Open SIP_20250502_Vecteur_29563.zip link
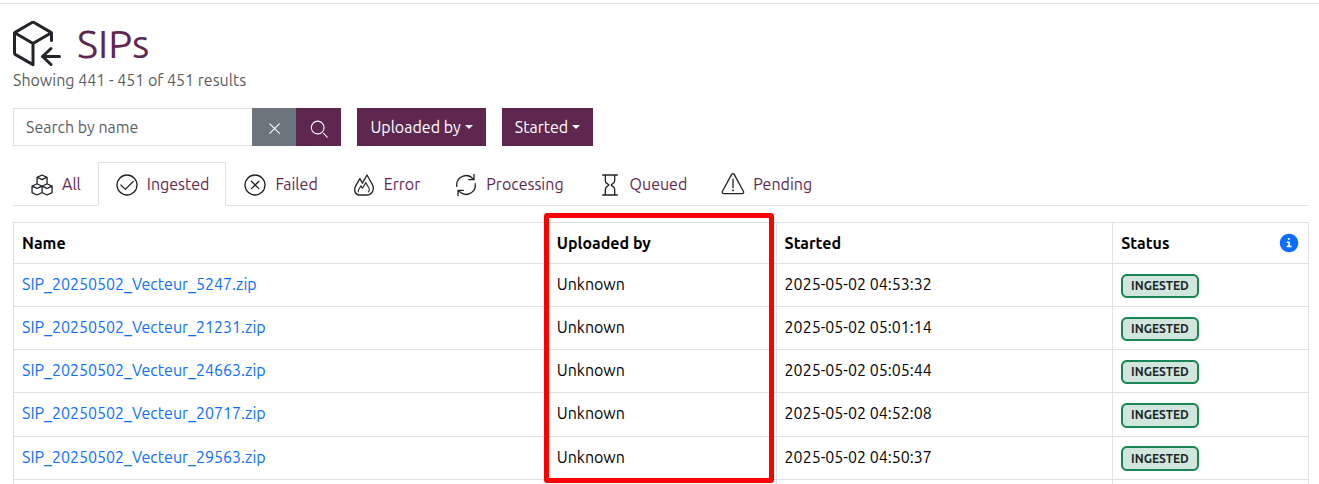This screenshot has height=484, width=1319. click(144, 457)
